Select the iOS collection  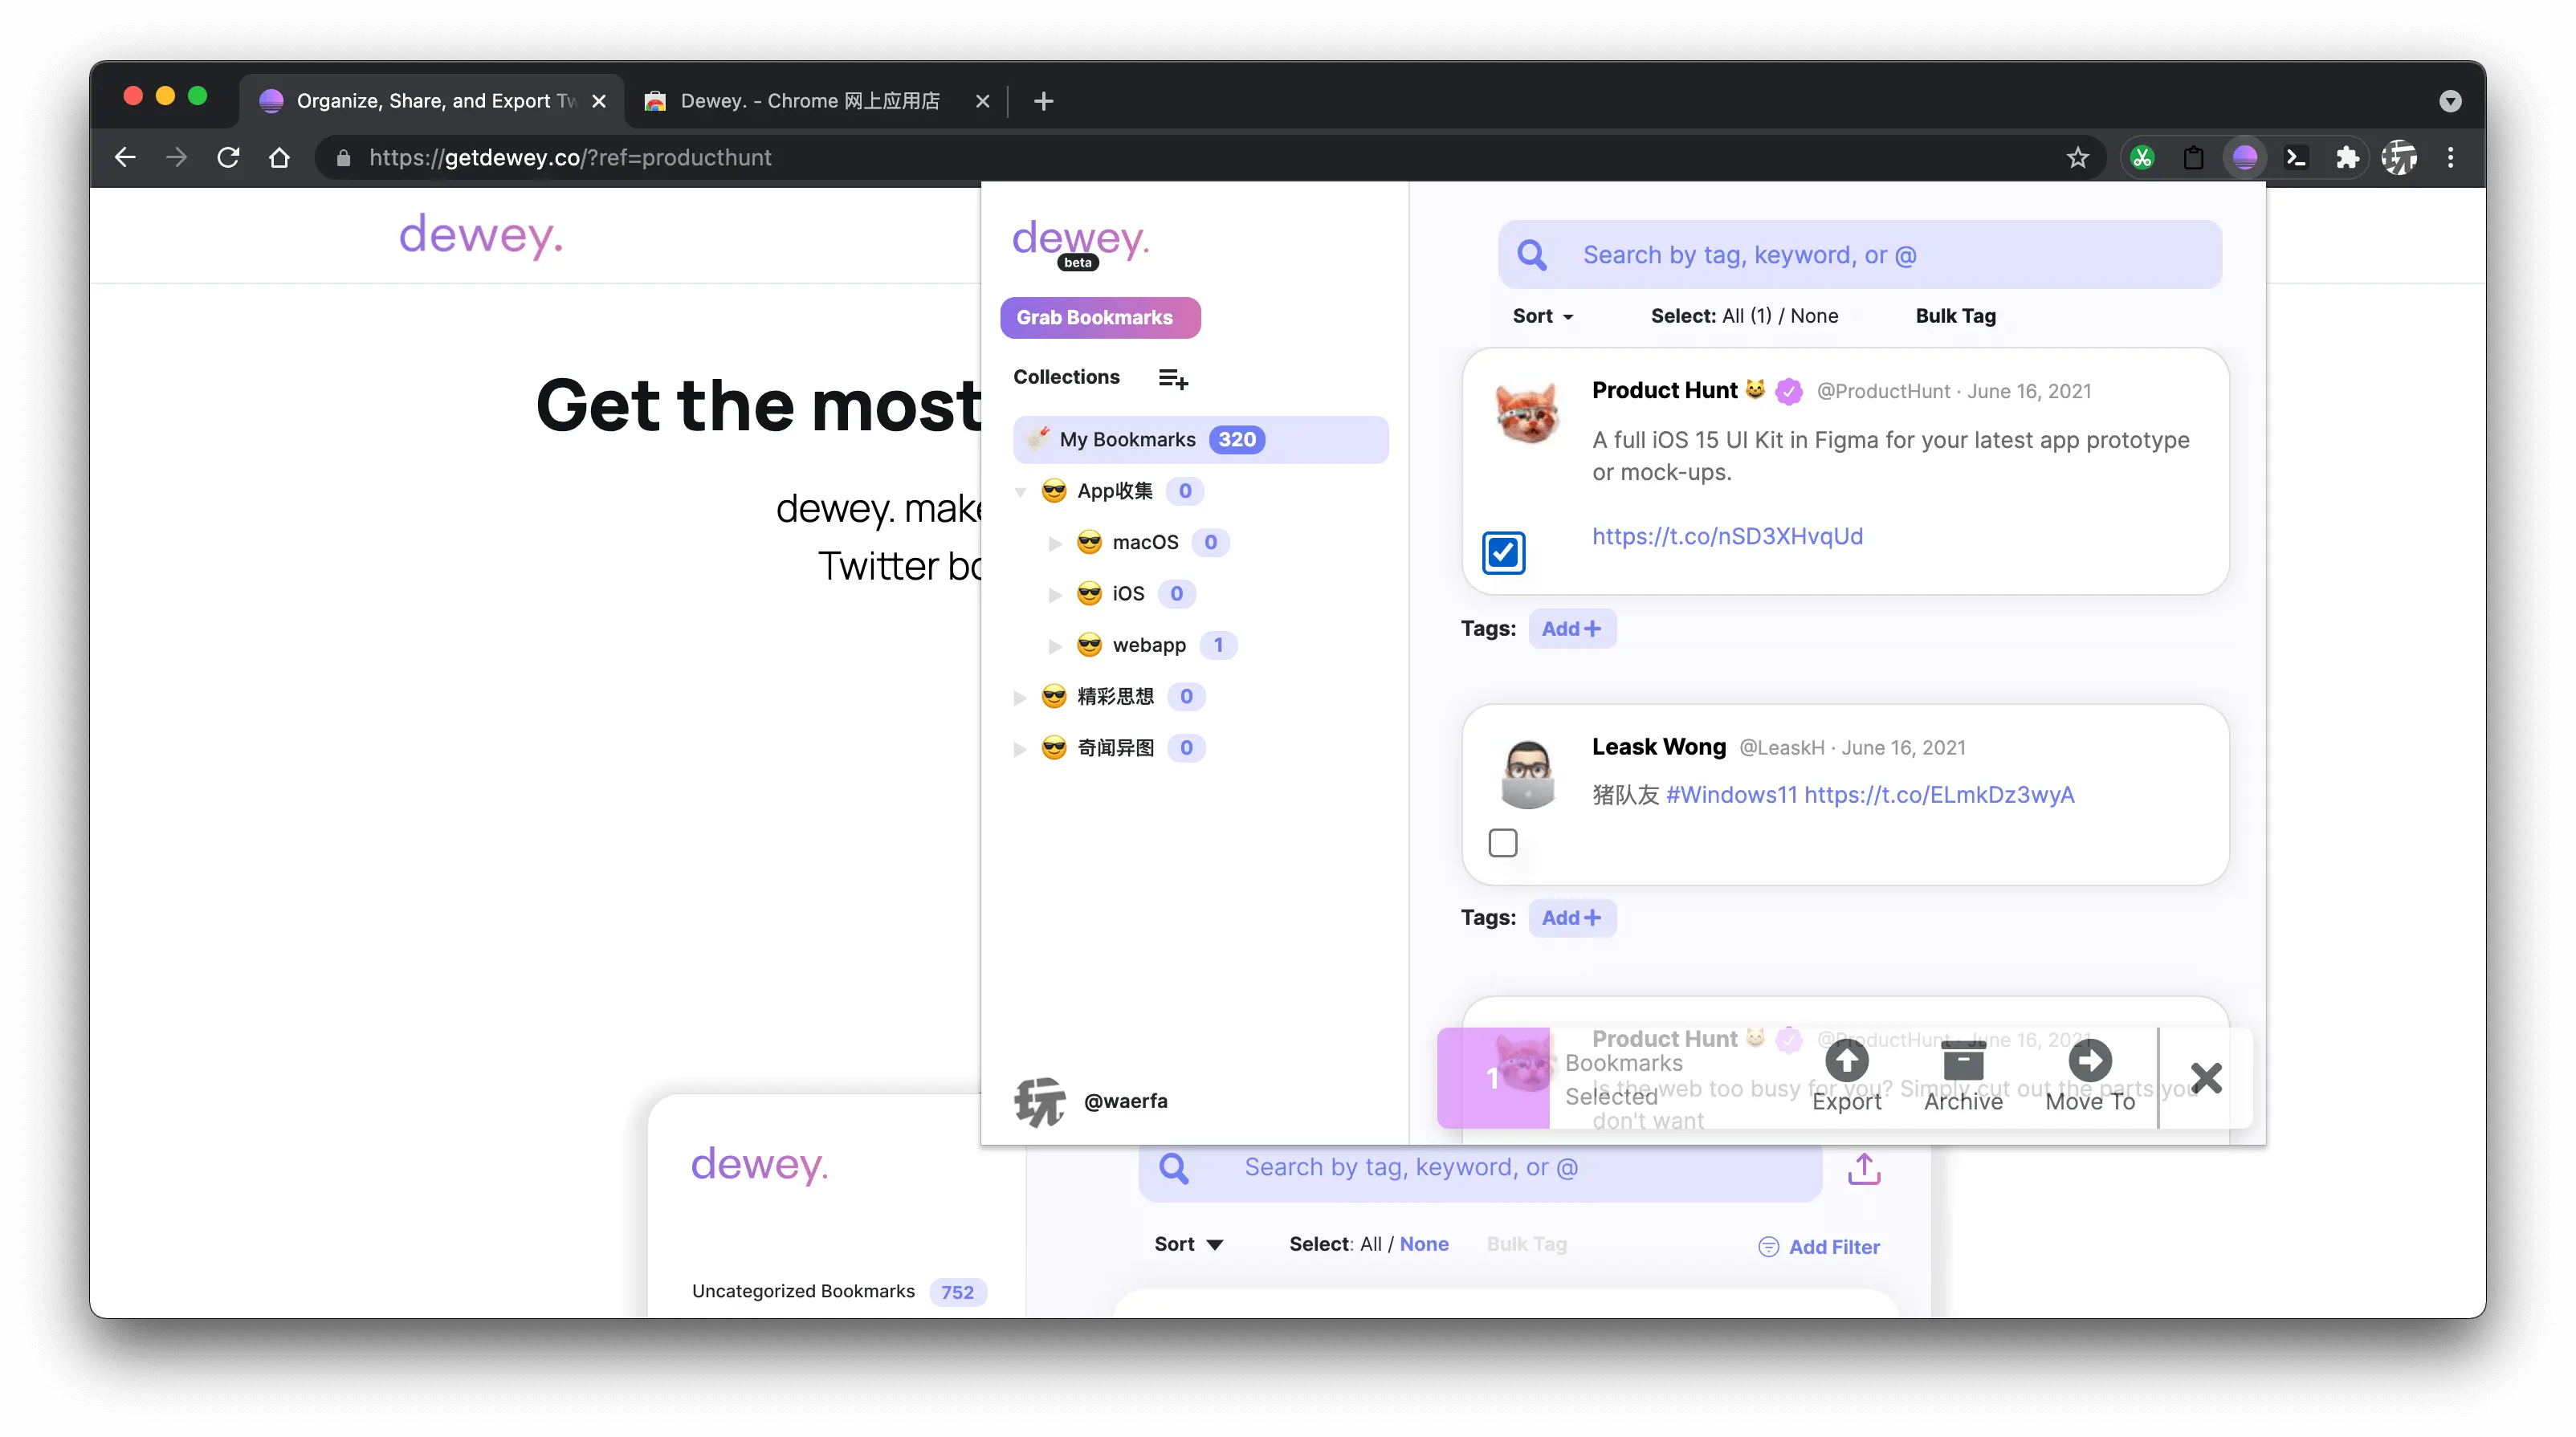1128,594
